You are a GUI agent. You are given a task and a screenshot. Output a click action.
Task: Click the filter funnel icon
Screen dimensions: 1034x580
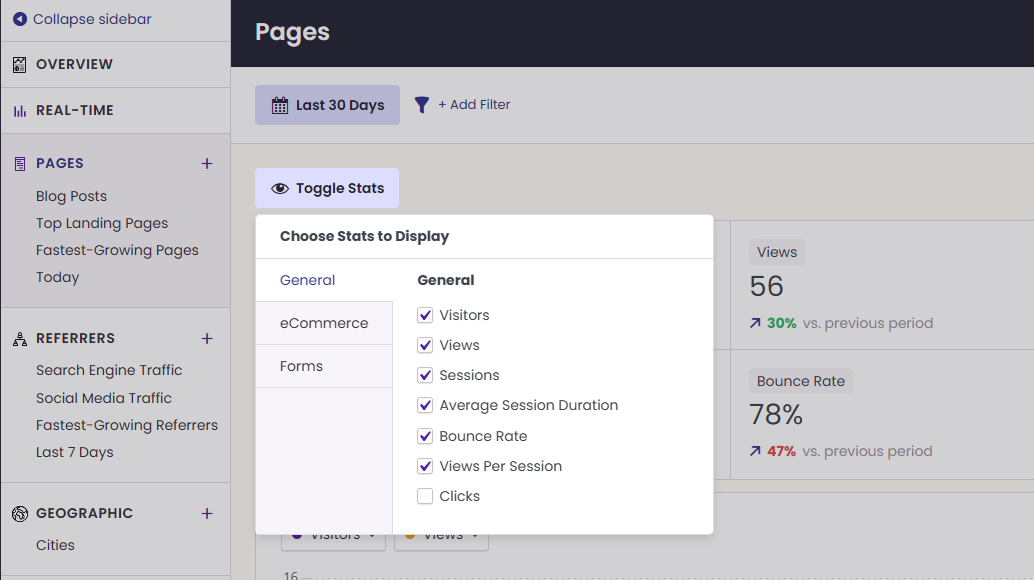point(421,105)
